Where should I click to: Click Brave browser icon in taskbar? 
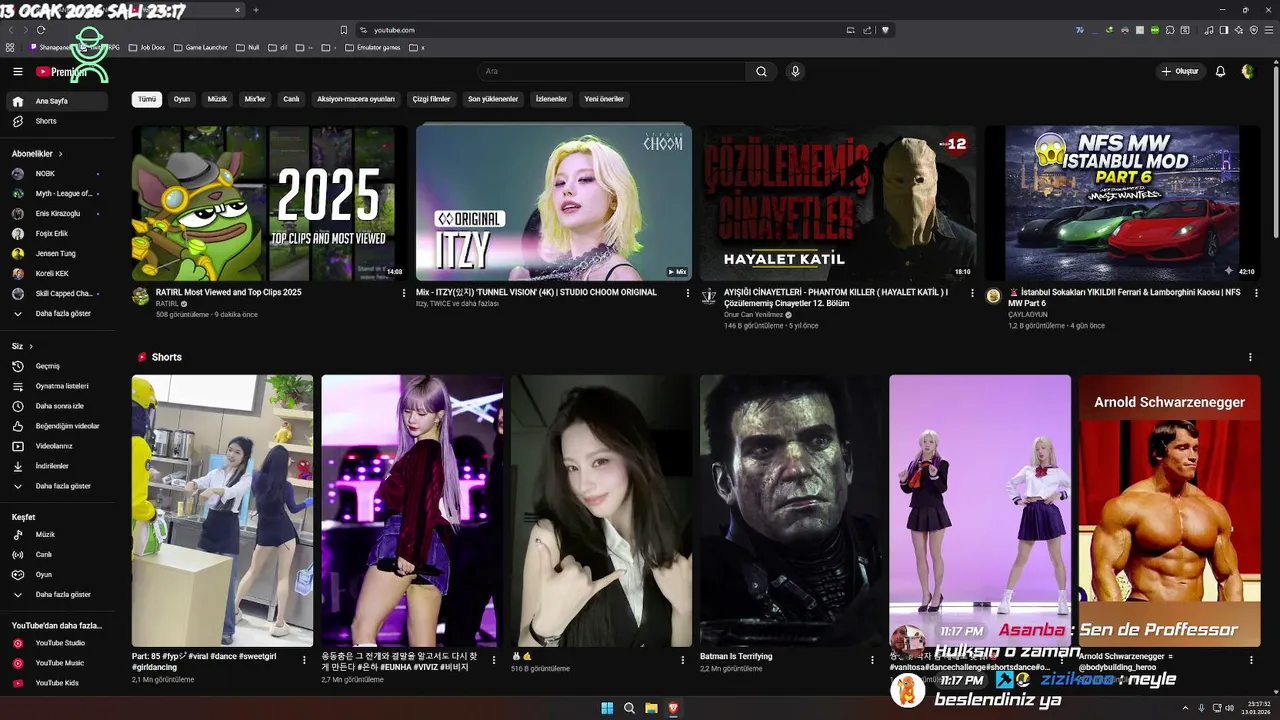(x=673, y=708)
